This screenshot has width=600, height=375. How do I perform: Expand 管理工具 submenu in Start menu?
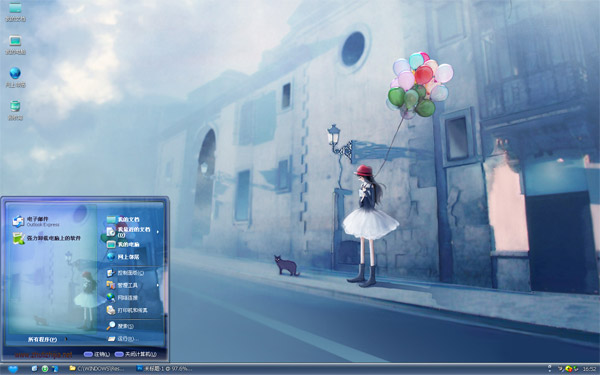pos(133,285)
